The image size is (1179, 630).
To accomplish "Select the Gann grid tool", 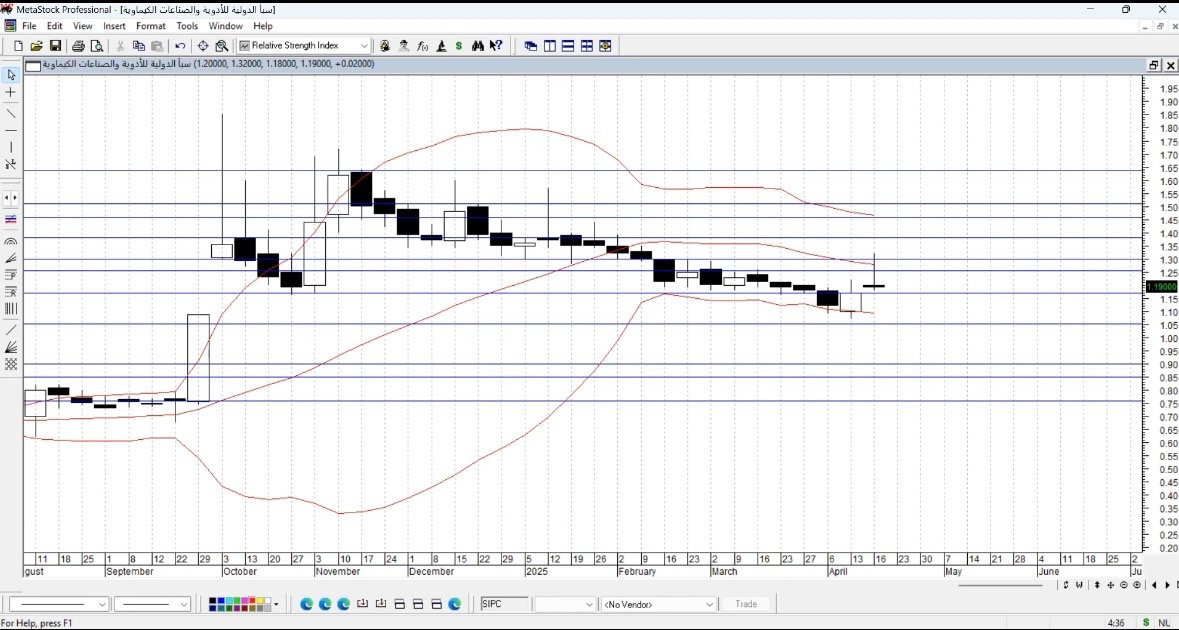I will tap(11, 365).
